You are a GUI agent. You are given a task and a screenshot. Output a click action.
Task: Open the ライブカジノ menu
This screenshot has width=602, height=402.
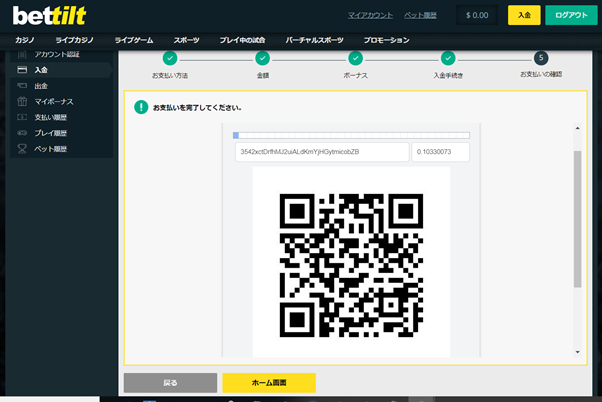pyautogui.click(x=74, y=40)
